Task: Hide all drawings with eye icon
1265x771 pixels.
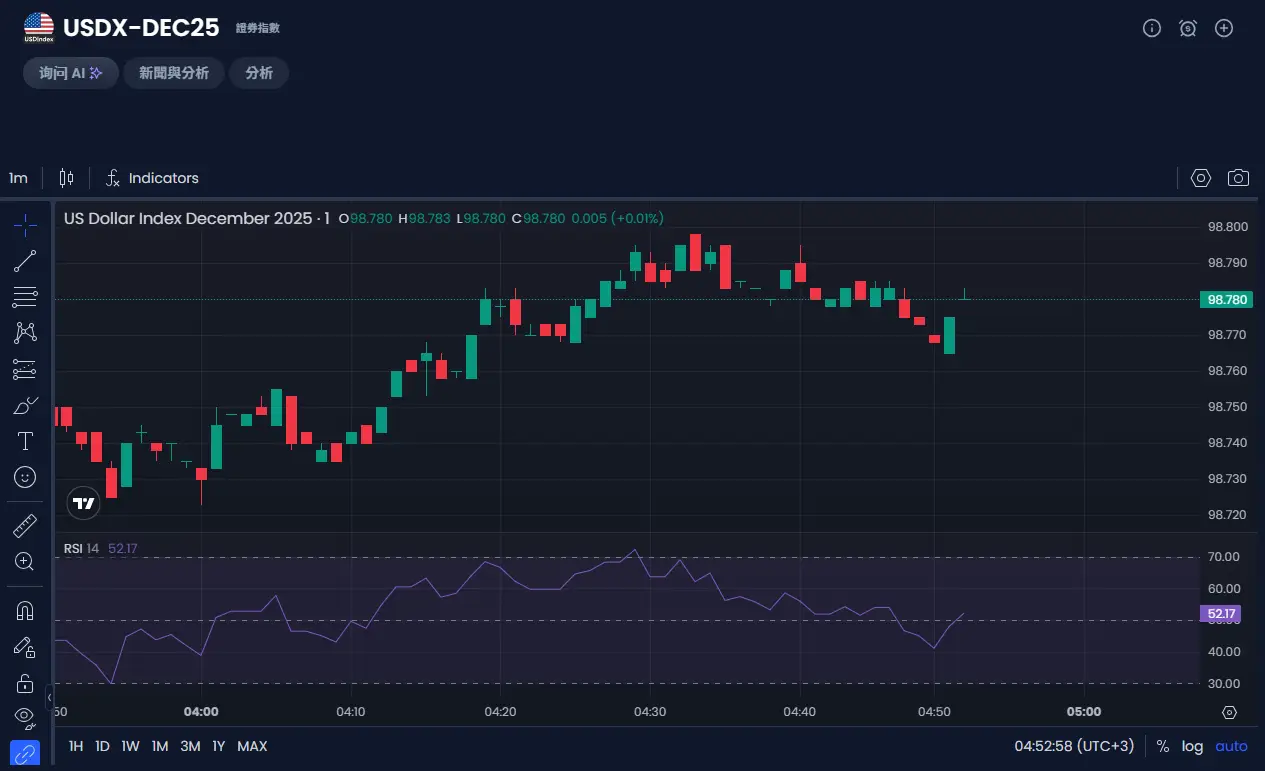Action: (x=25, y=717)
